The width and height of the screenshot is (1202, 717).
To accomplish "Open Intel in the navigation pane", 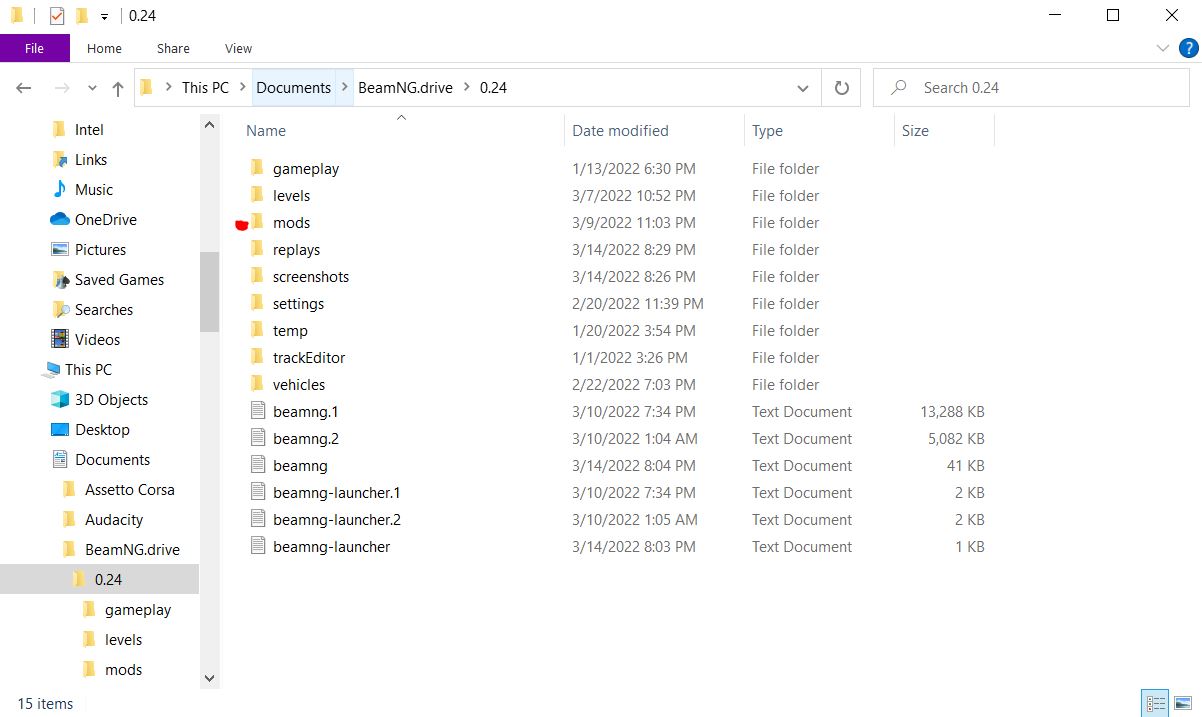I will [x=89, y=130].
